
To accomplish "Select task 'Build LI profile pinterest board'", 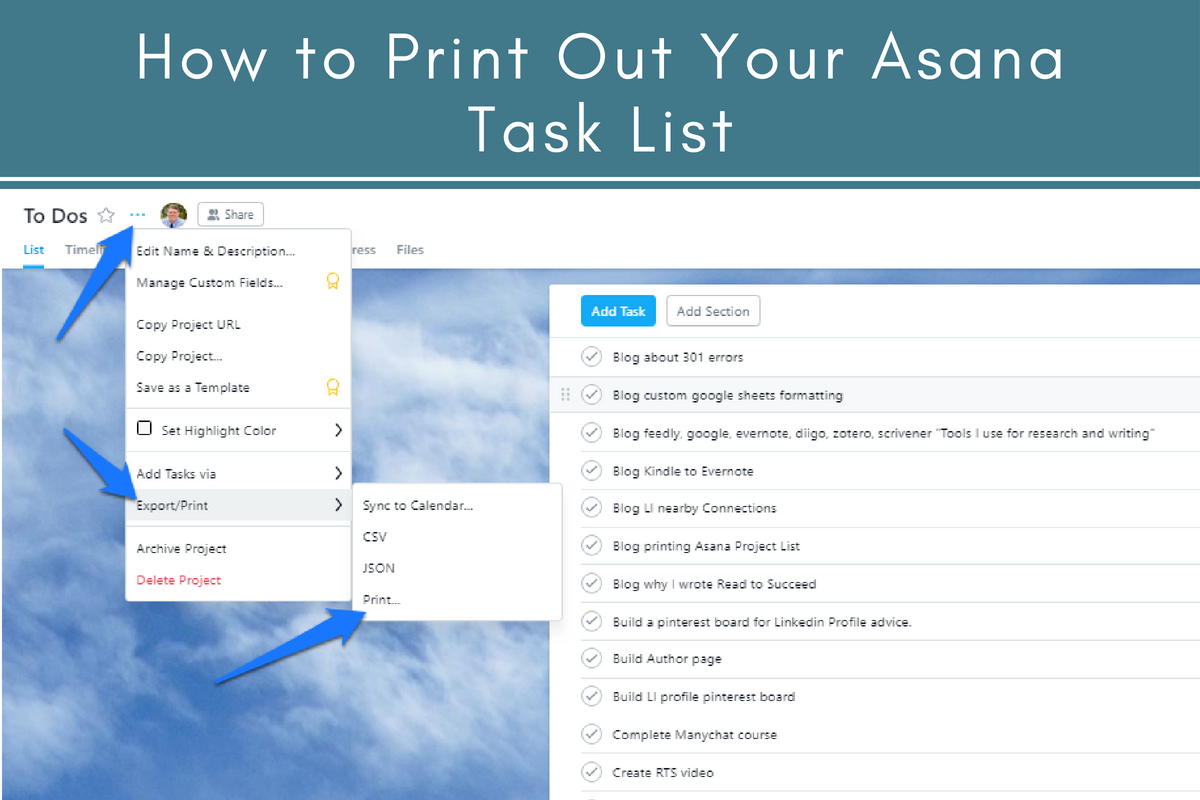I will point(704,697).
